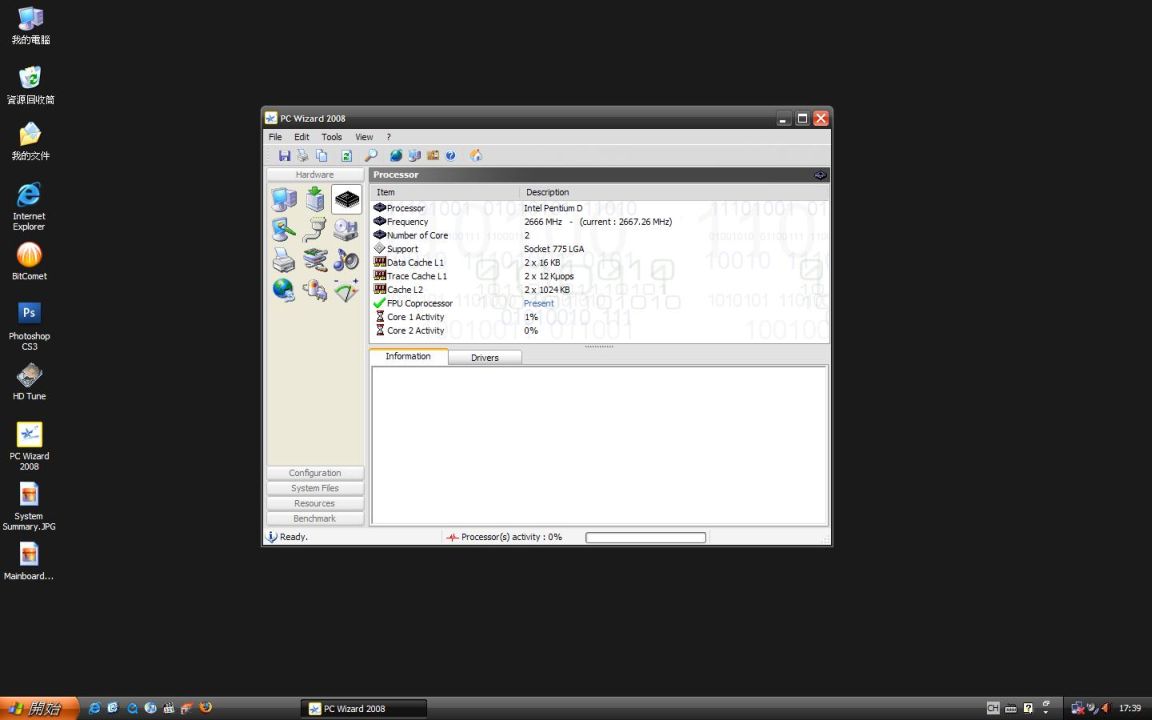Open Mainboard image file on desktop
This screenshot has height=720, width=1152.
[29, 561]
